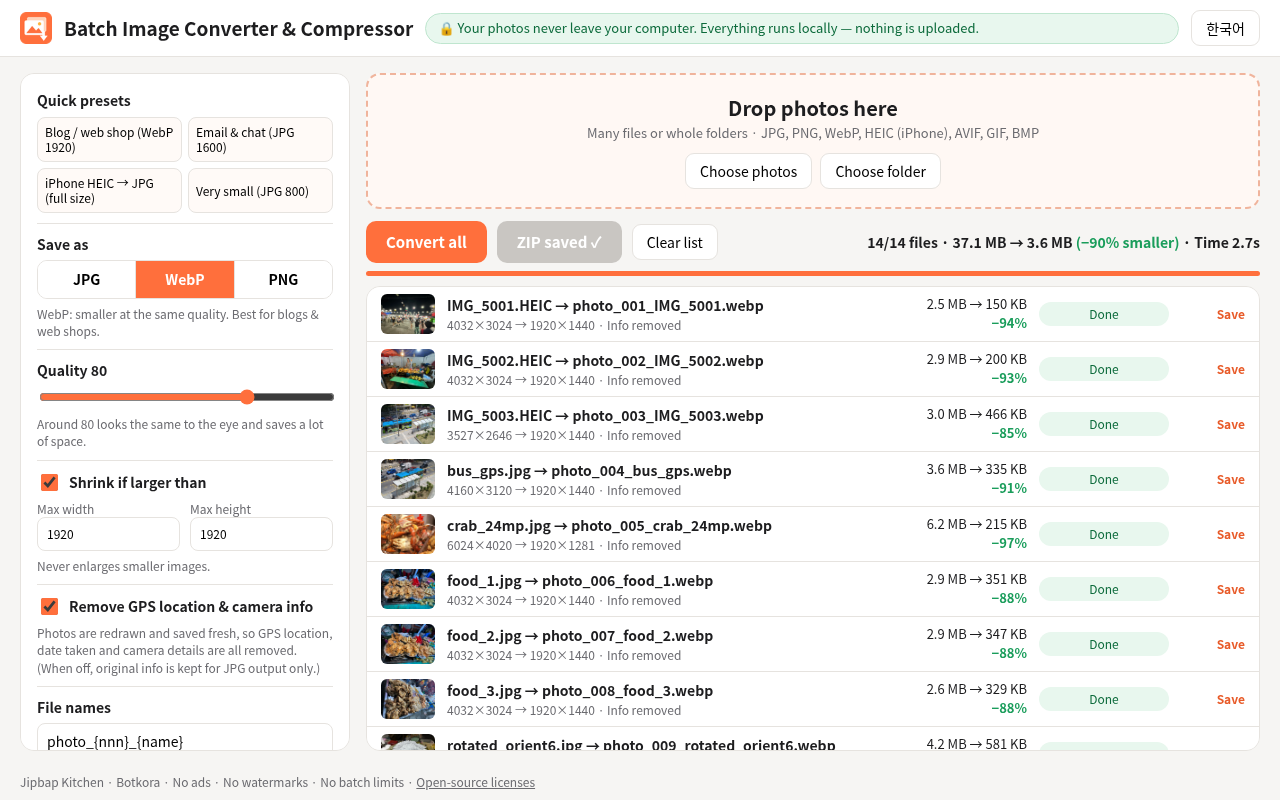Select iPhone HEIC to JPG full size preset
This screenshot has width=1280, height=800.
pos(109,190)
